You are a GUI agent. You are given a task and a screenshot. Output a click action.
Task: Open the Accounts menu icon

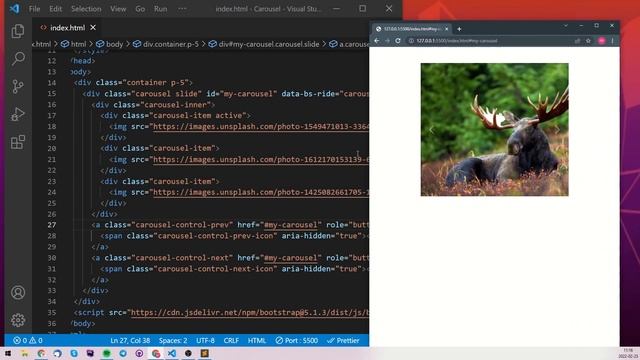point(18,292)
